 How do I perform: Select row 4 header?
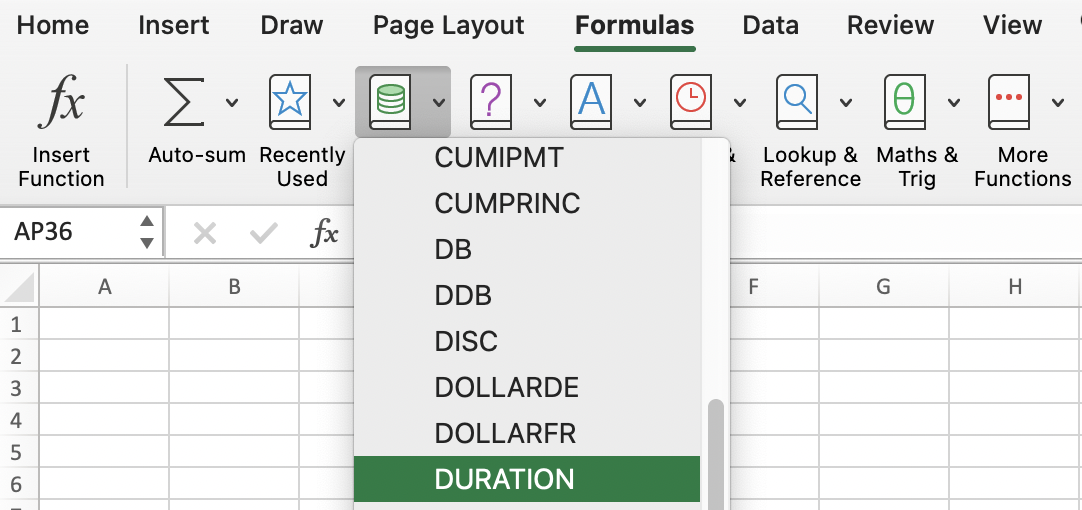click(x=19, y=420)
